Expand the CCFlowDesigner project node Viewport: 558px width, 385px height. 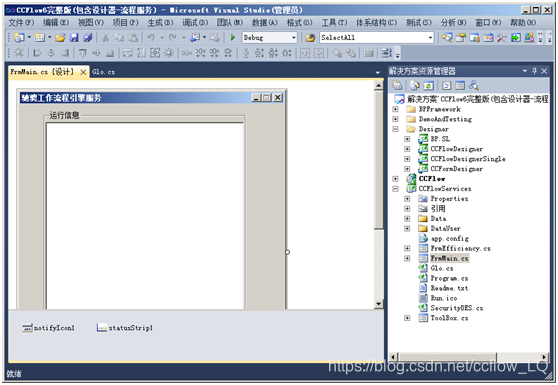click(x=407, y=149)
